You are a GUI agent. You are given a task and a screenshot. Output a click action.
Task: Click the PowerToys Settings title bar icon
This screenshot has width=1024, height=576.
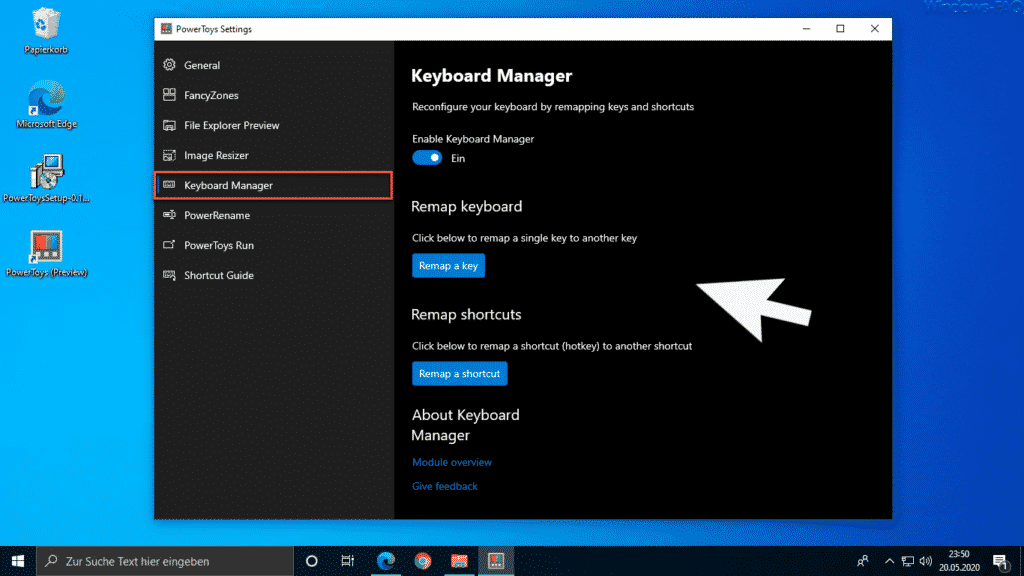click(166, 29)
